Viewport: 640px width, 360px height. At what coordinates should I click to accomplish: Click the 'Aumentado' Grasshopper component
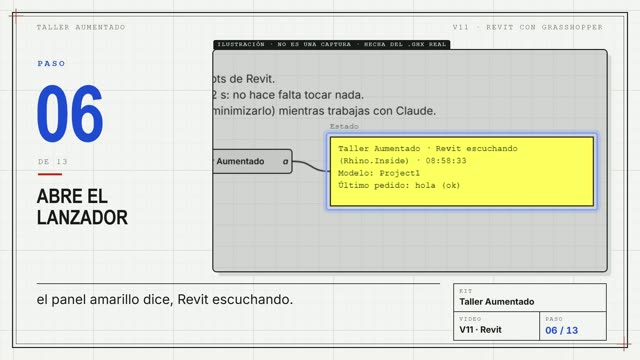click(252, 162)
